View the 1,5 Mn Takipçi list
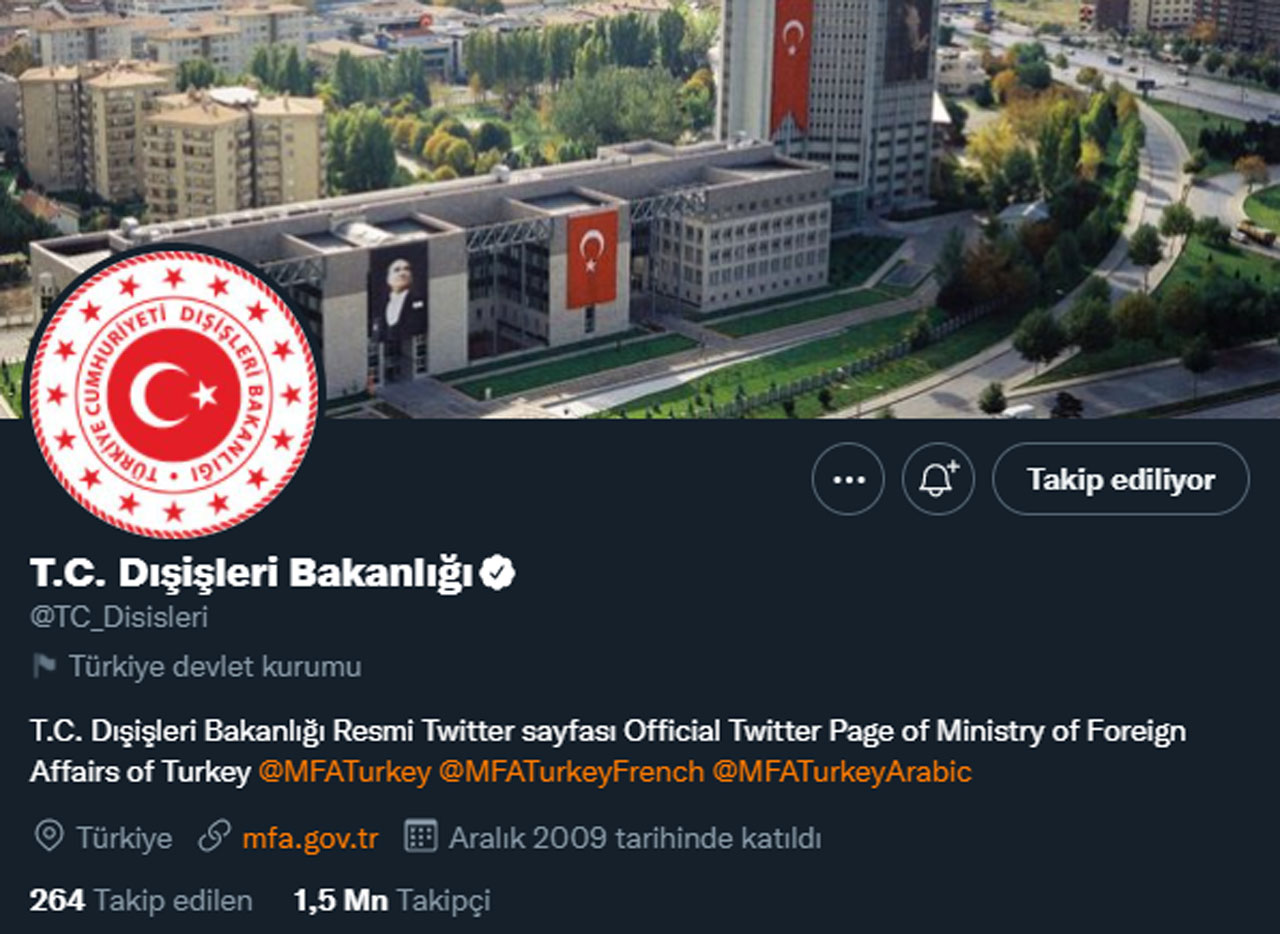This screenshot has height=934, width=1280. (391, 900)
